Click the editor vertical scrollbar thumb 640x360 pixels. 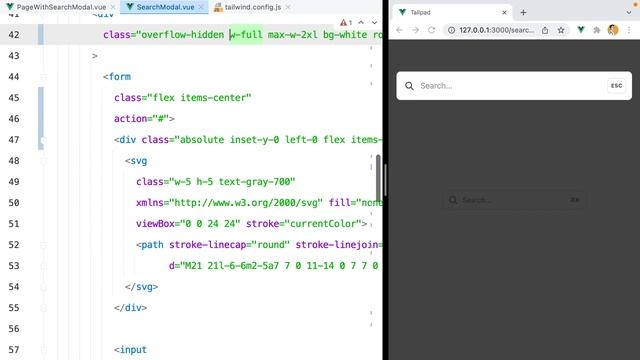point(378,178)
